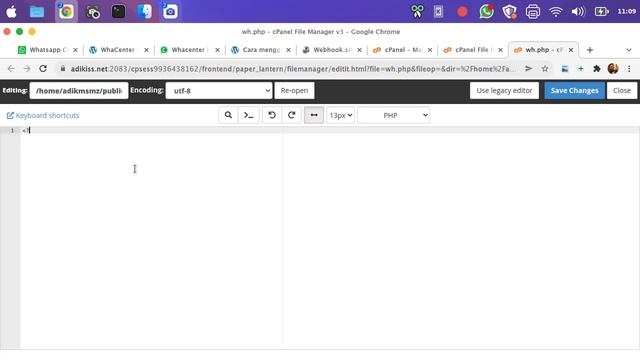Undo the last edit
This screenshot has width=640, height=360.
272,115
